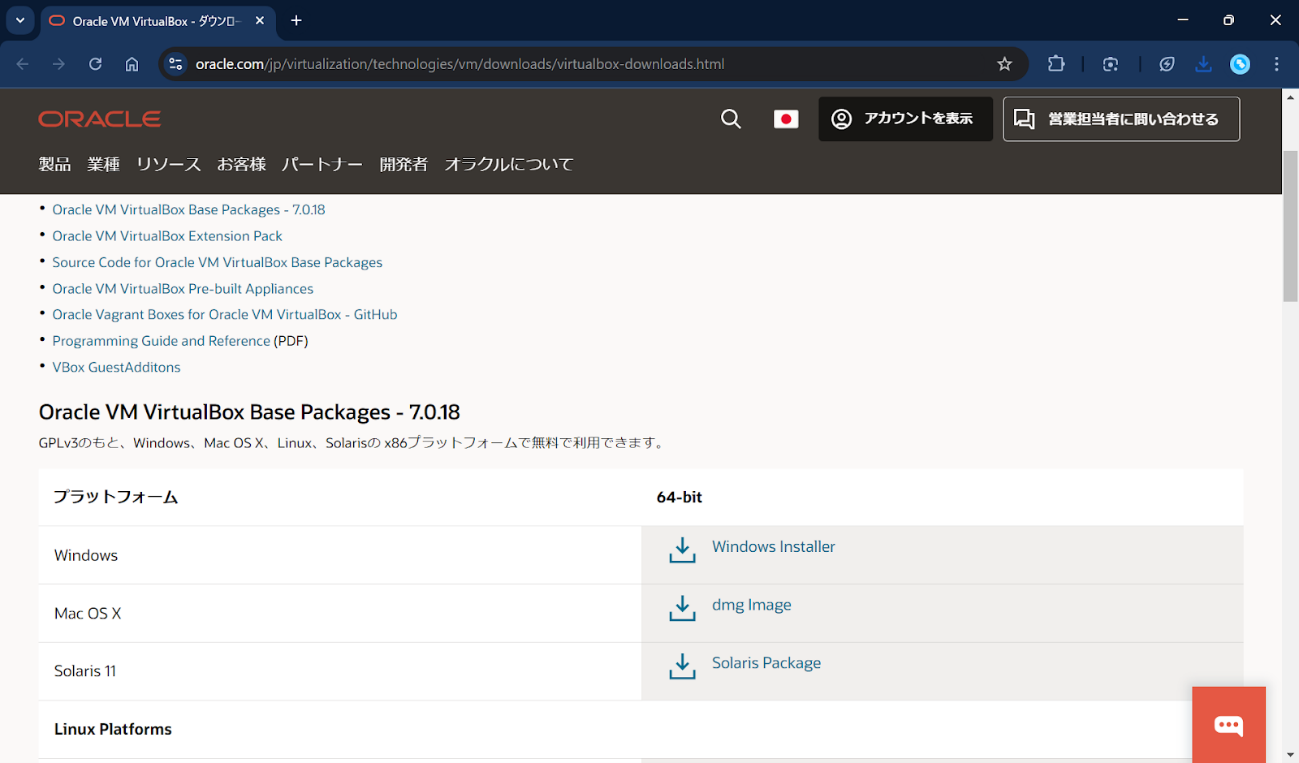Viewport: 1299px width, 763px height.
Task: Click the Solaris Package link
Action: (x=766, y=663)
